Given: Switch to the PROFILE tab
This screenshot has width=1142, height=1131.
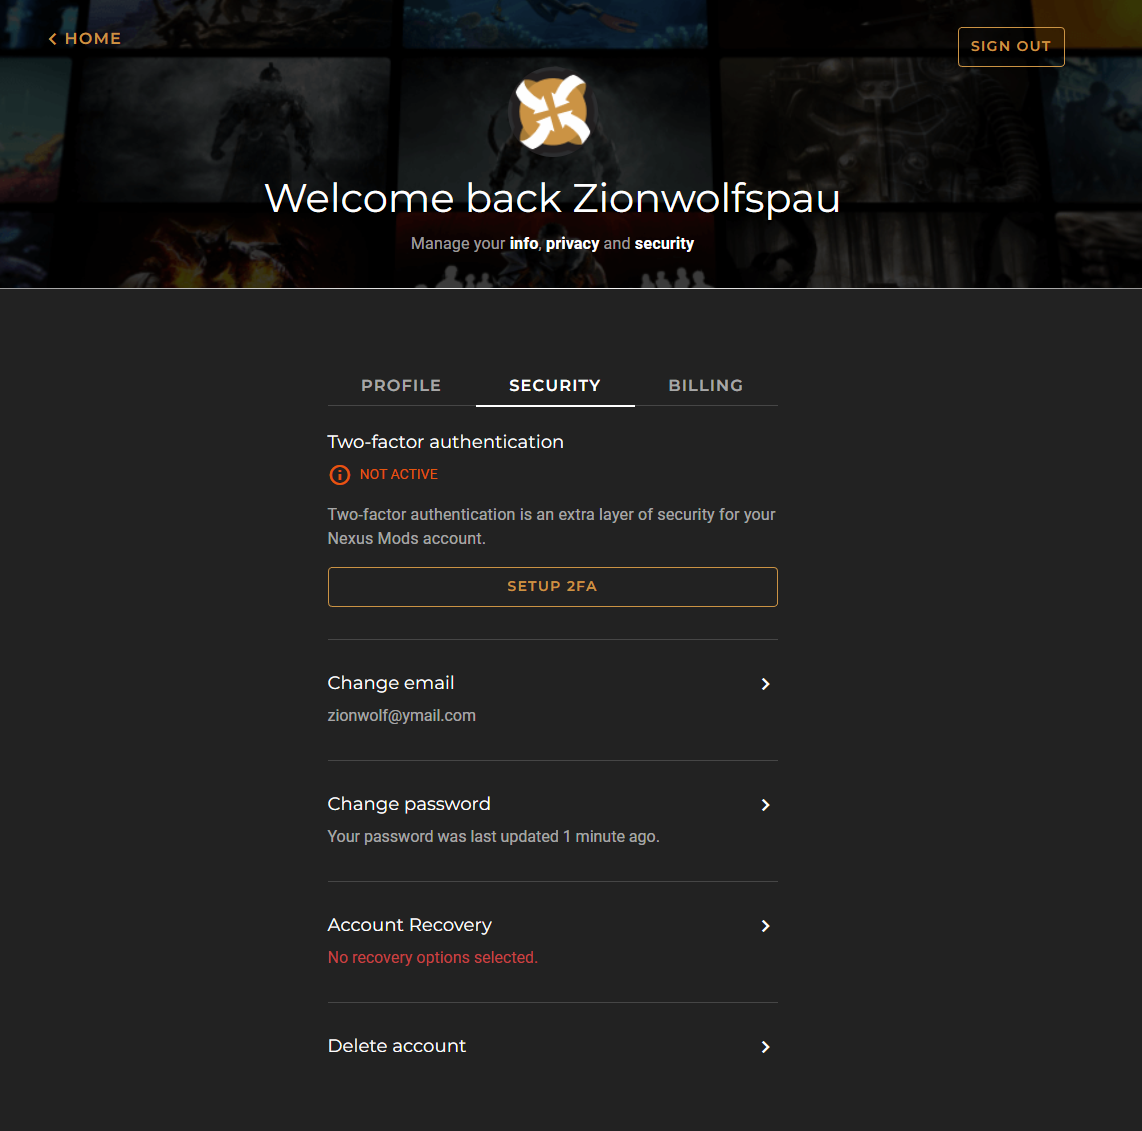Looking at the screenshot, I should pyautogui.click(x=401, y=385).
